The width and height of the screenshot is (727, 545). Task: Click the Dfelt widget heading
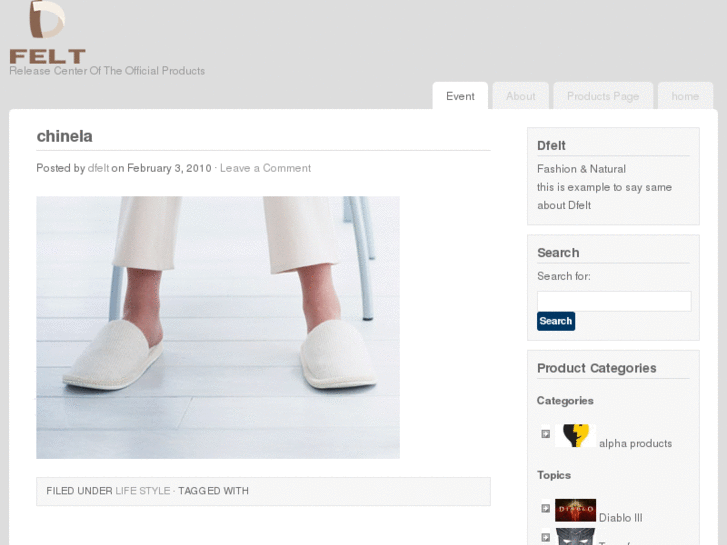tap(551, 146)
